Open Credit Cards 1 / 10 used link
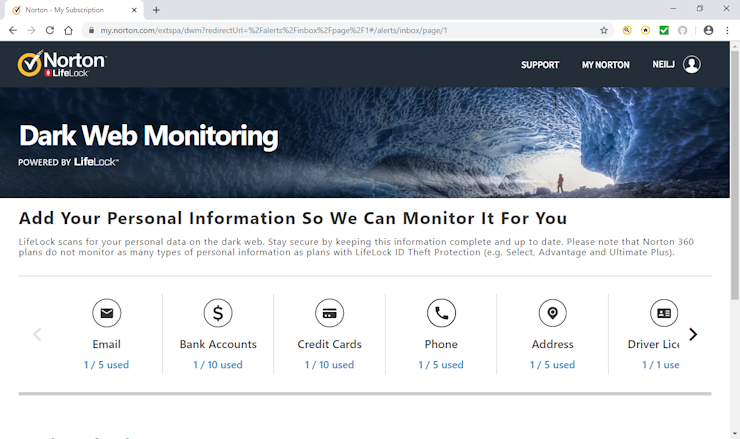The height and width of the screenshot is (439, 740). pyautogui.click(x=329, y=365)
